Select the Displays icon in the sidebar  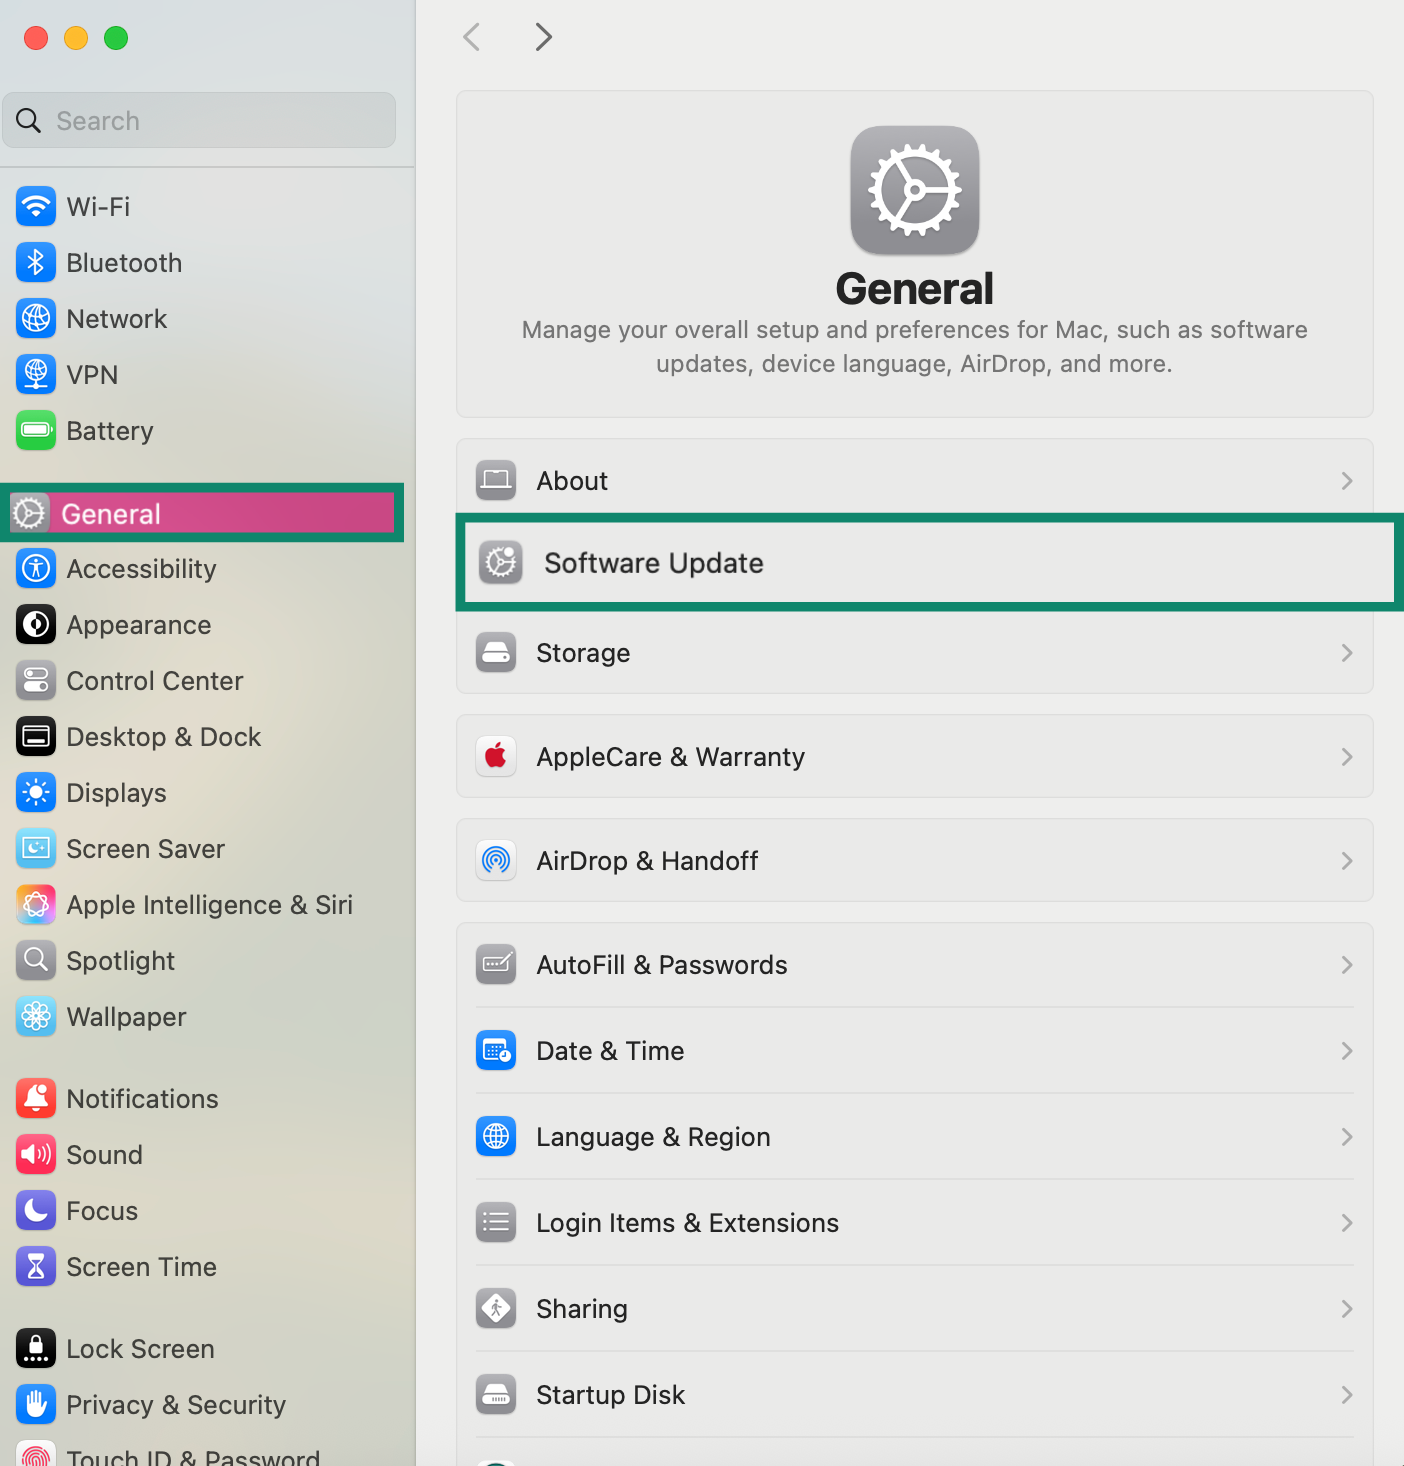point(36,792)
